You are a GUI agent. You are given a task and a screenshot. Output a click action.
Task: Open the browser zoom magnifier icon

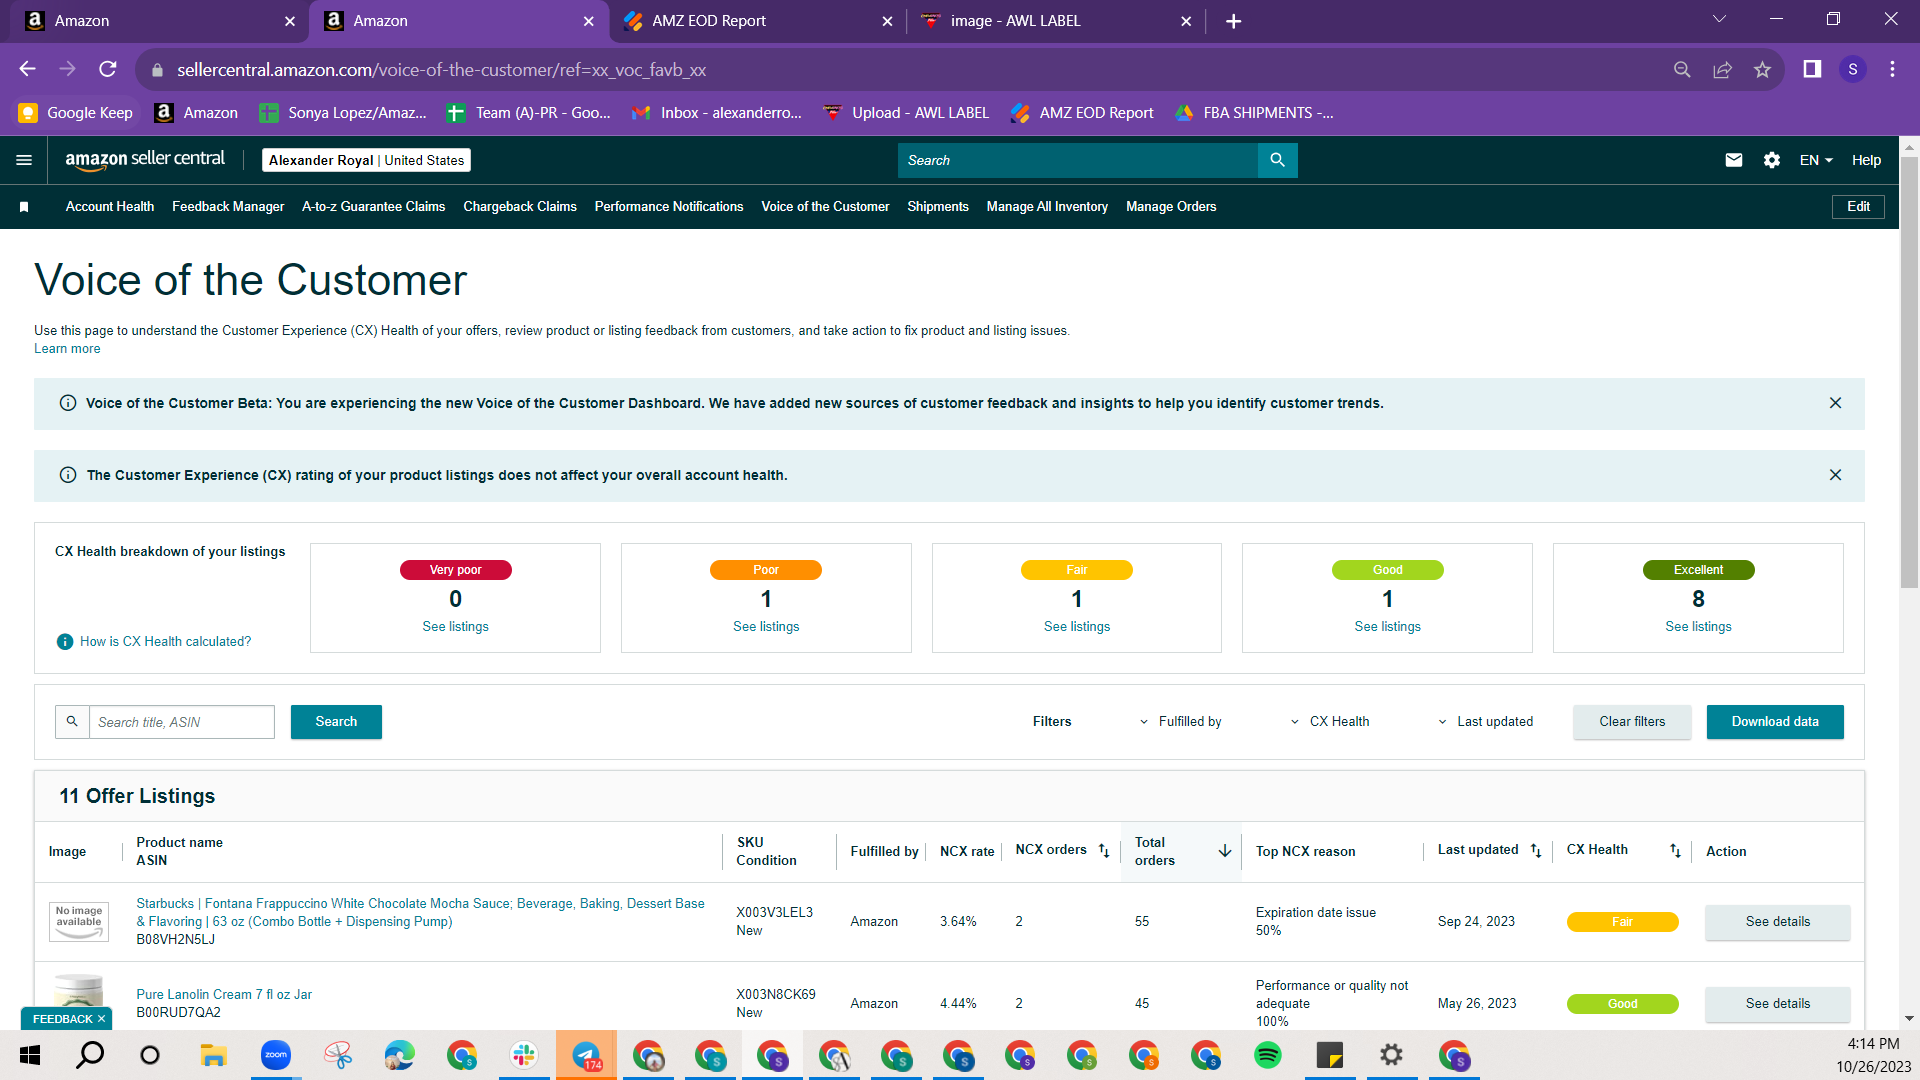pos(1682,69)
